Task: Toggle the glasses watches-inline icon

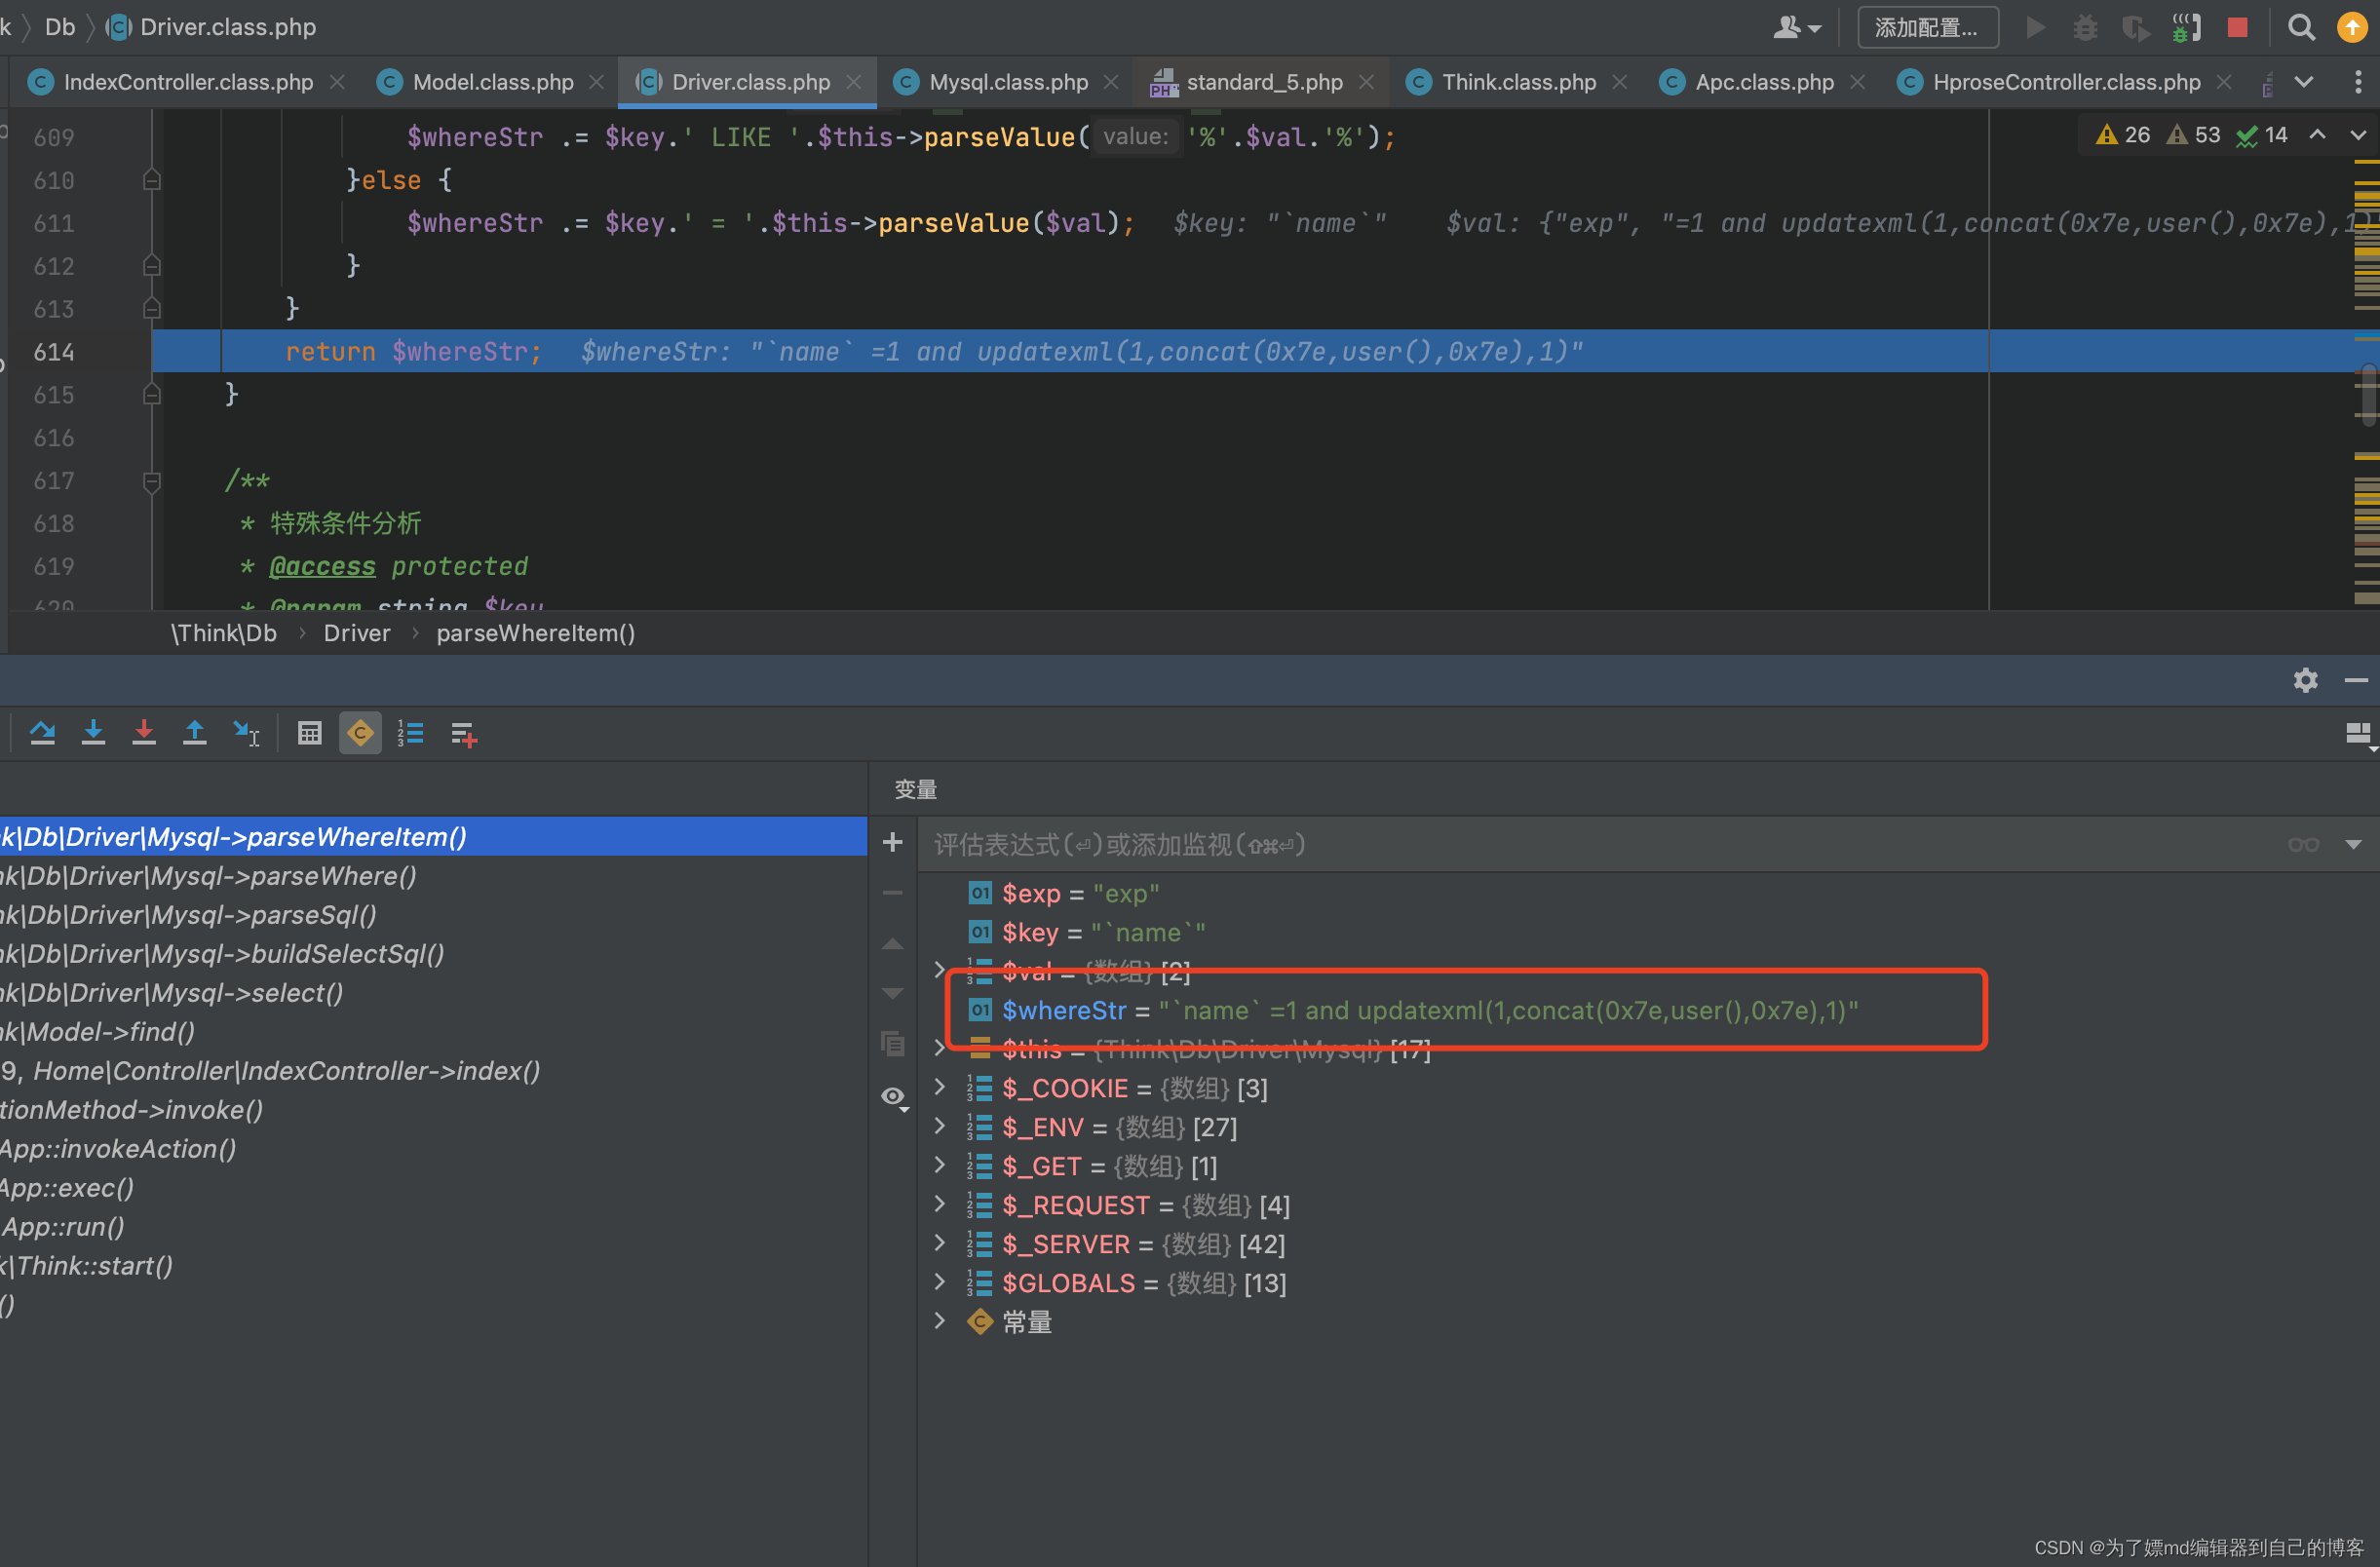Action: 2303,845
